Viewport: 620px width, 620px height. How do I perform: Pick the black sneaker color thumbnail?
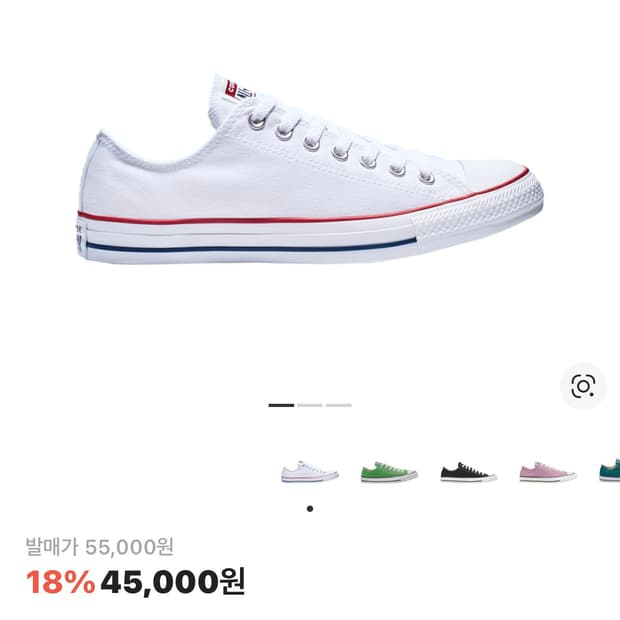[469, 472]
